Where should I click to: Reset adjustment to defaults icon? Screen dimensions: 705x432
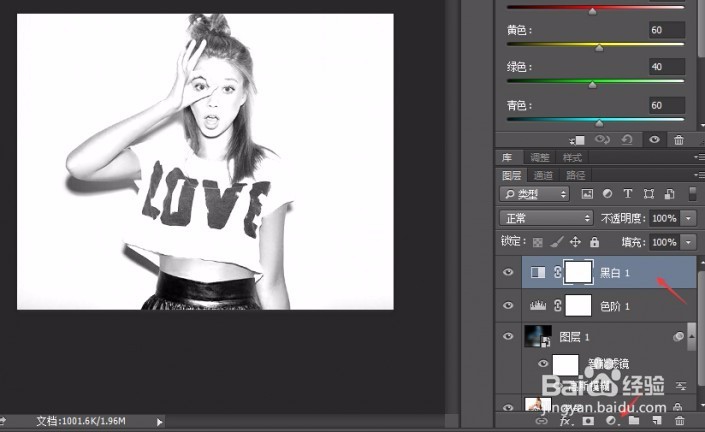point(627,140)
